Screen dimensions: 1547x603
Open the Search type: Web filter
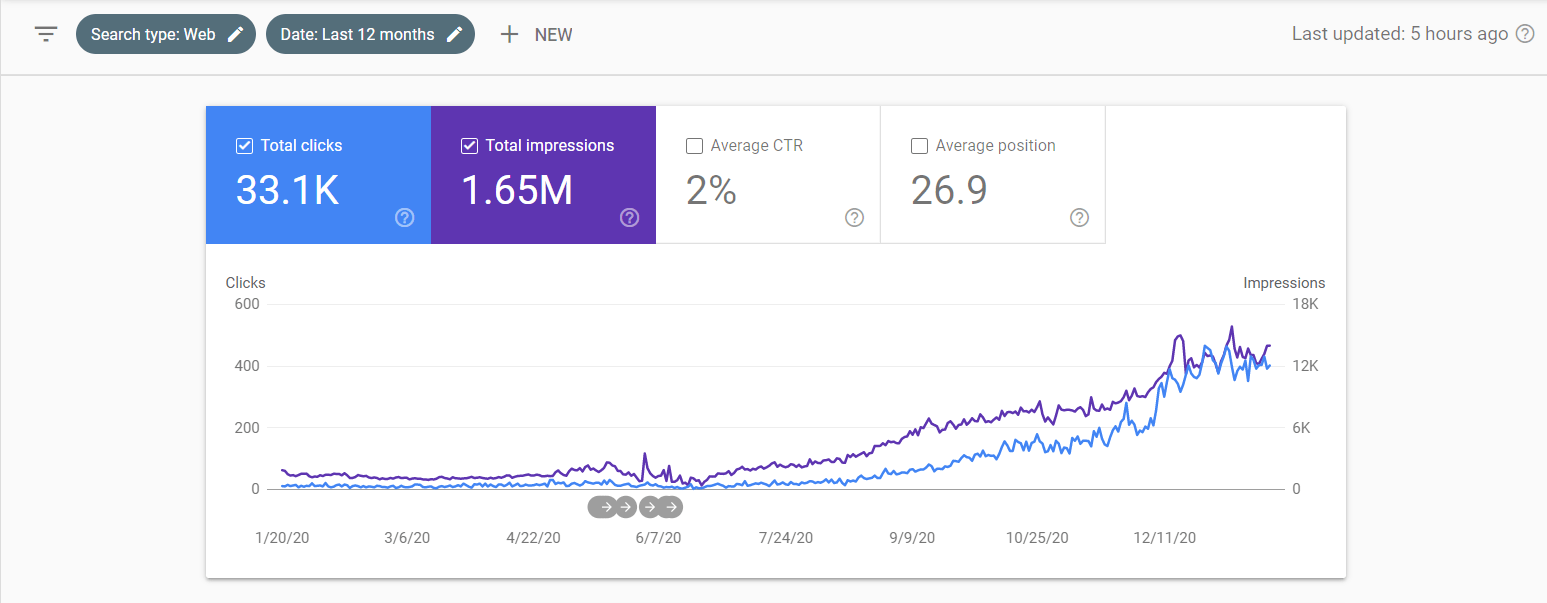point(153,34)
